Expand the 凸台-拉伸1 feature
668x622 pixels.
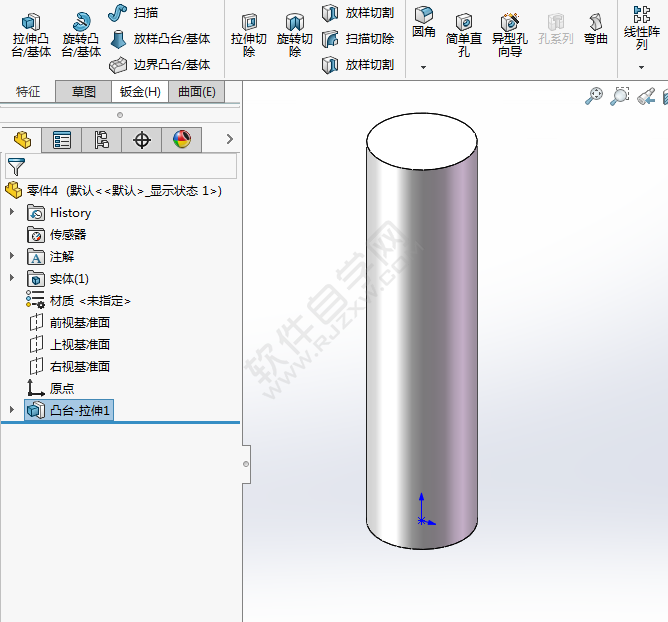pos(12,409)
